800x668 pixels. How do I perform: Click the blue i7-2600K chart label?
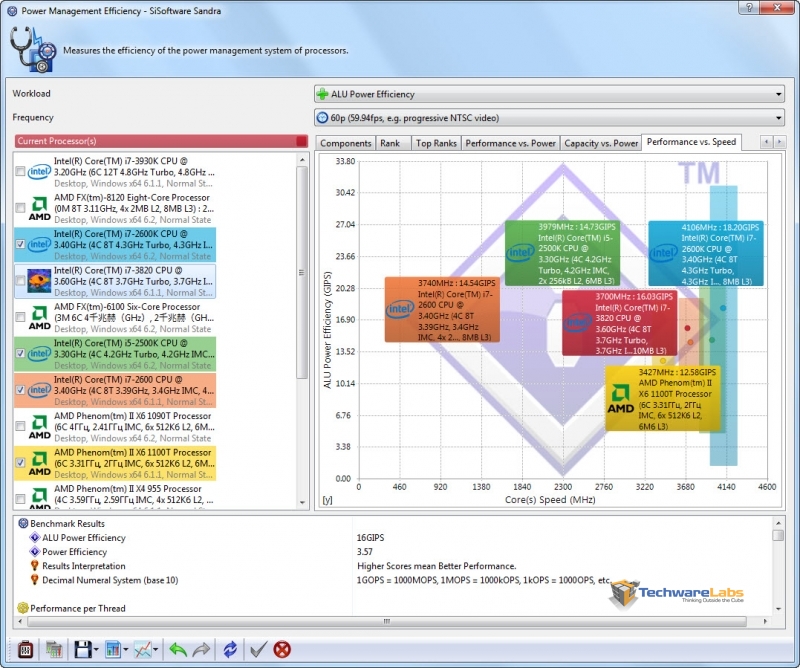tap(706, 254)
